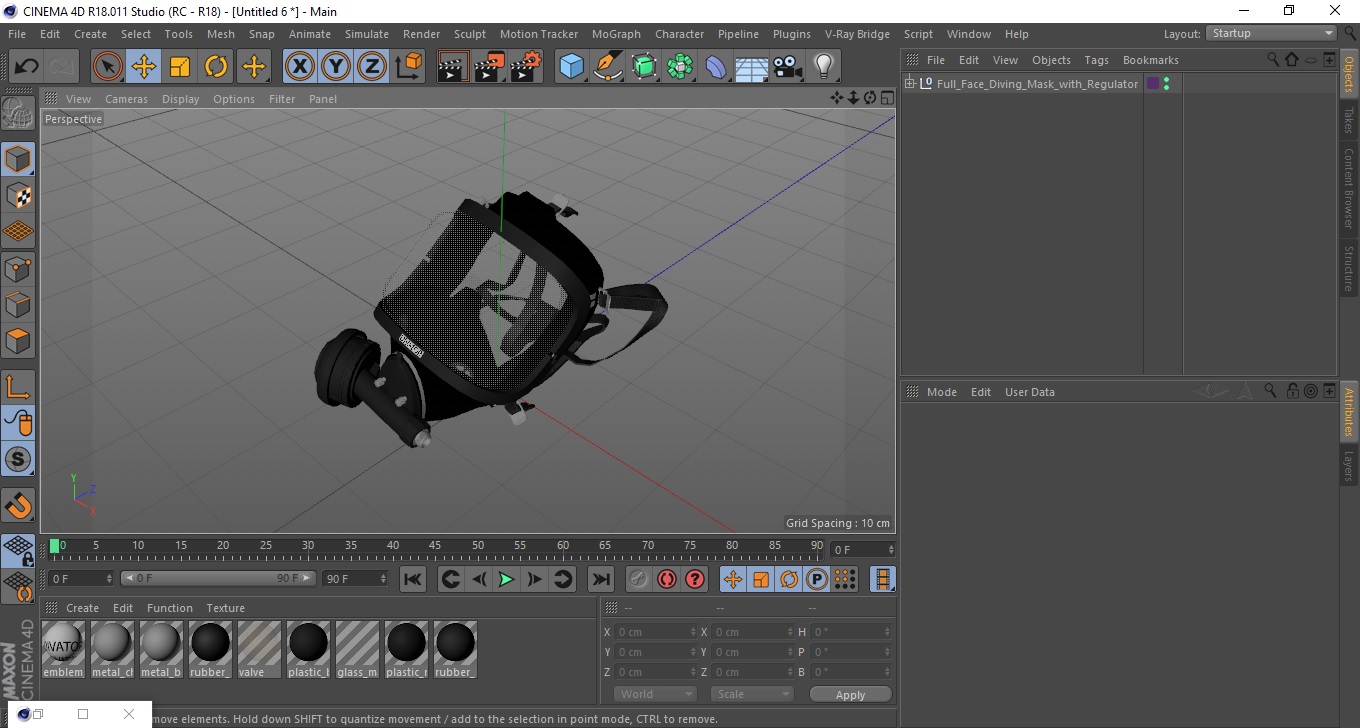This screenshot has width=1360, height=728.
Task: Expand Full_Face_Diving_Mask_with_Regulator object tree
Action: 910,84
